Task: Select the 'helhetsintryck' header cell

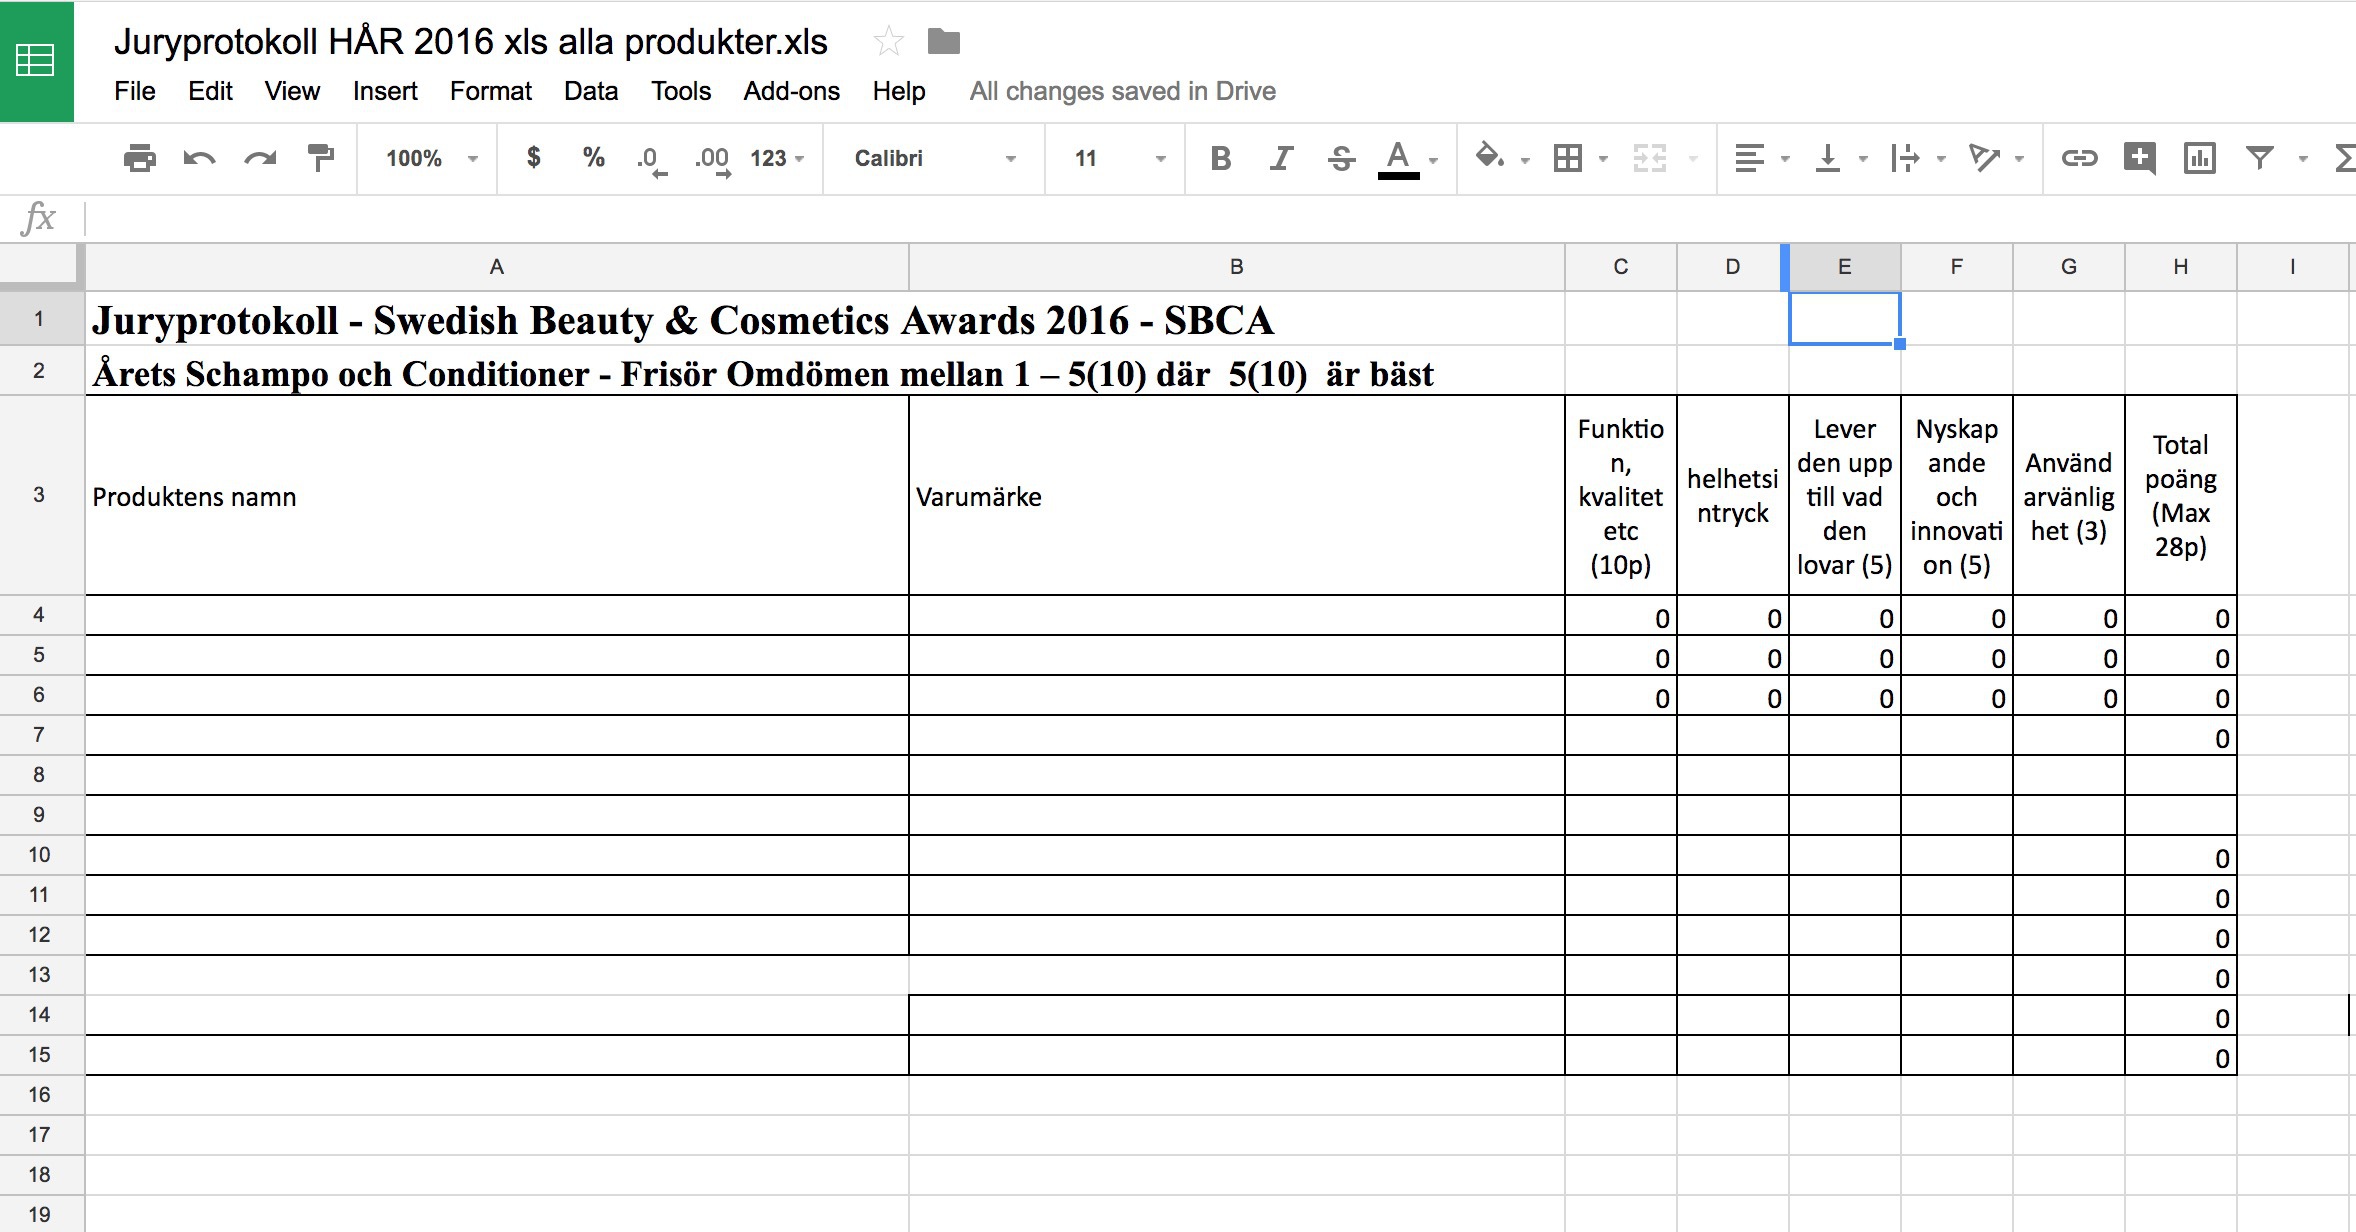Action: (x=1733, y=496)
